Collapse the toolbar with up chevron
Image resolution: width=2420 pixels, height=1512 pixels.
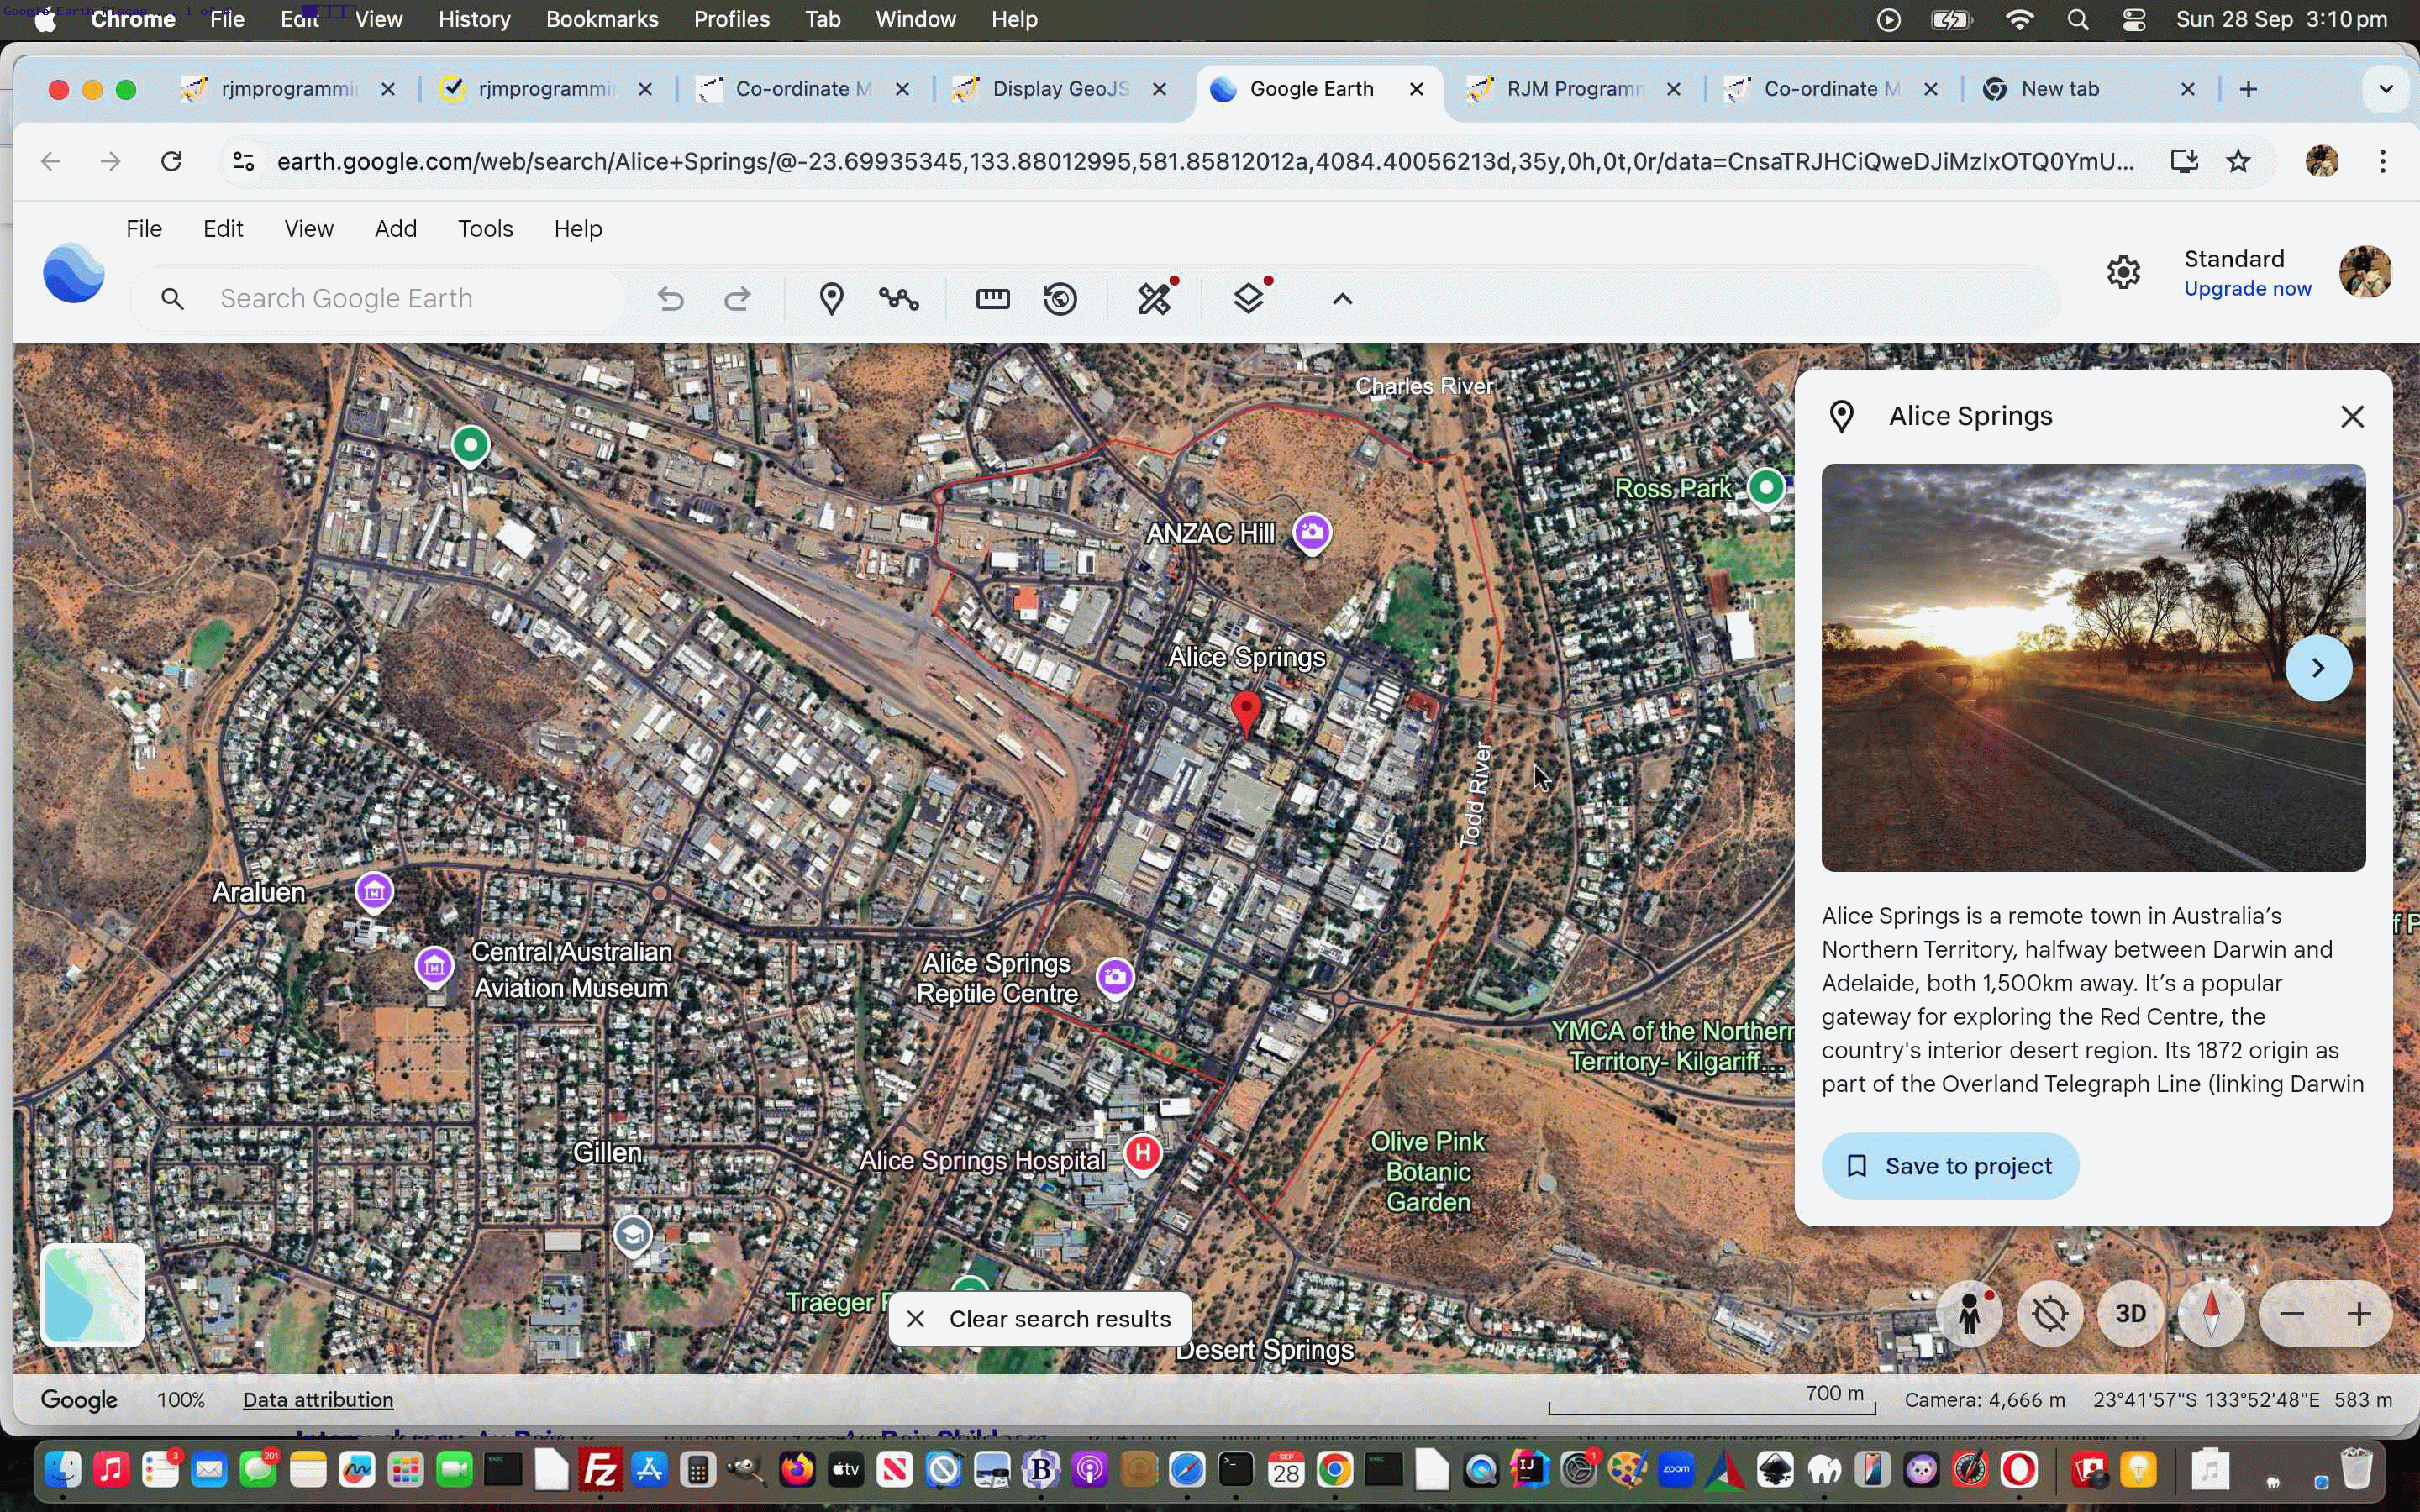1342,298
